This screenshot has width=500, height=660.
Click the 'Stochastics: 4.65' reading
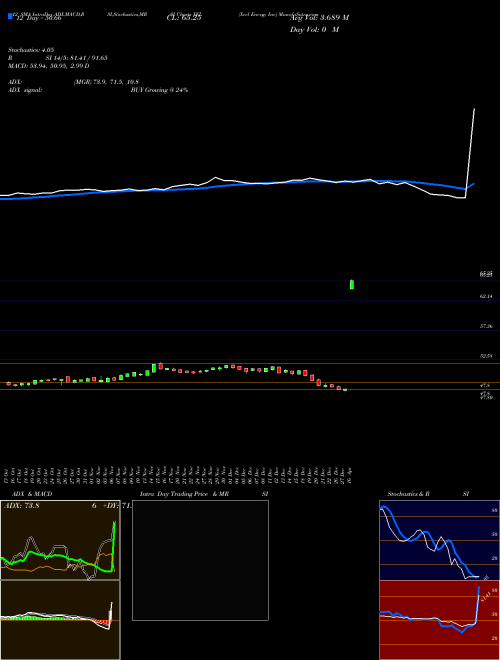point(31,50)
